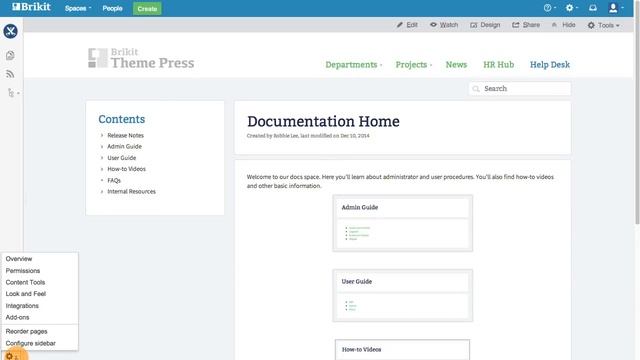Click the page vertical scrollbar
The height and width of the screenshot is (360, 640).
click(x=637, y=114)
